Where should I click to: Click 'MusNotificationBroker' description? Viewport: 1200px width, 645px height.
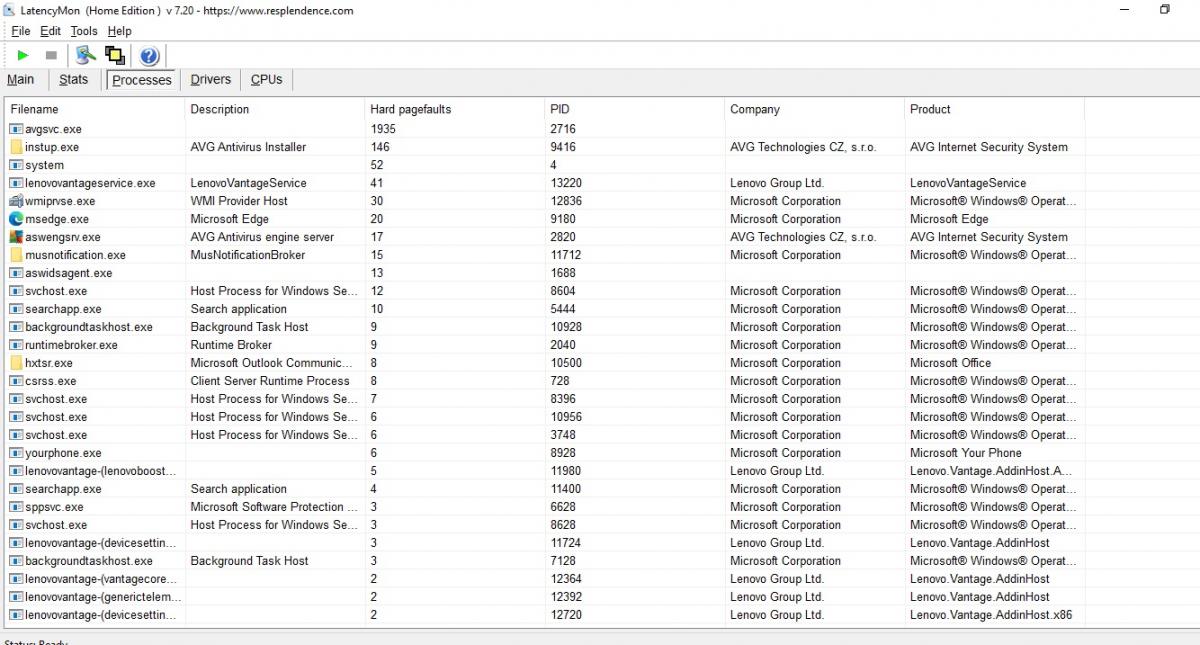248,255
